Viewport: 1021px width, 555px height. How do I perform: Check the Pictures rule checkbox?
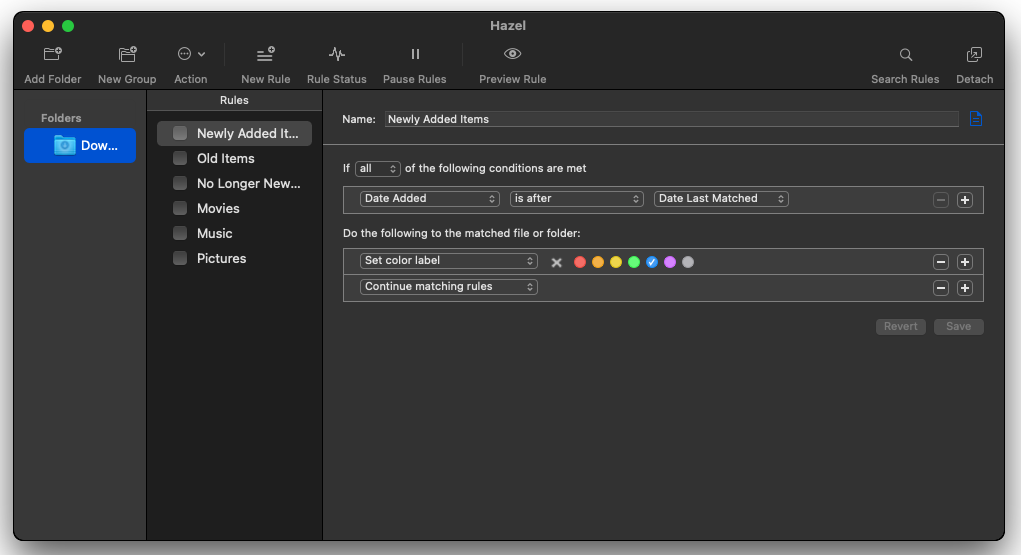click(180, 258)
